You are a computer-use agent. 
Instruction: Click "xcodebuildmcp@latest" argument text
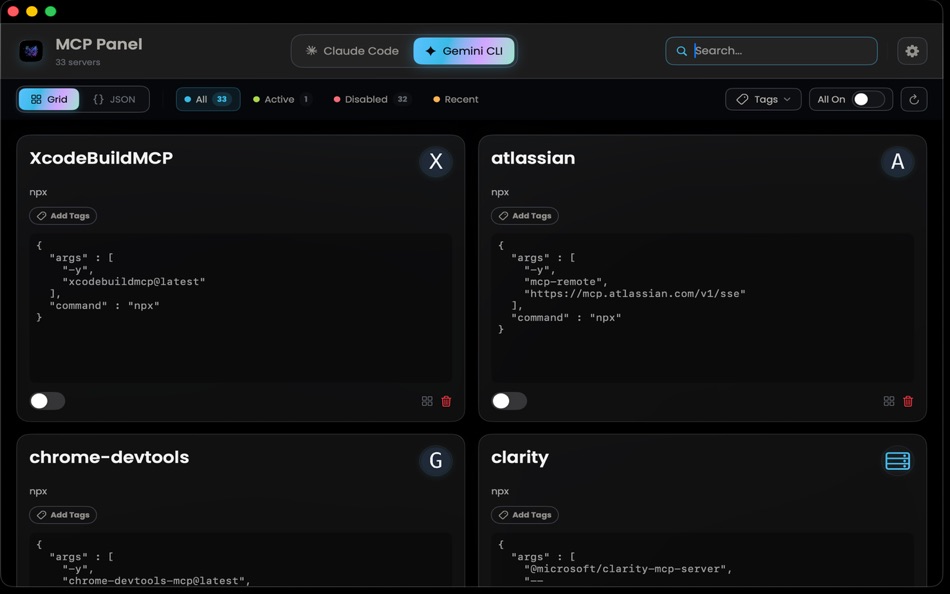click(134, 282)
